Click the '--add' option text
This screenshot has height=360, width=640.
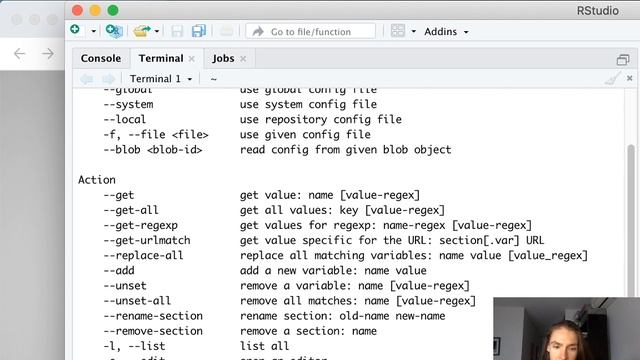pyautogui.click(x=119, y=271)
